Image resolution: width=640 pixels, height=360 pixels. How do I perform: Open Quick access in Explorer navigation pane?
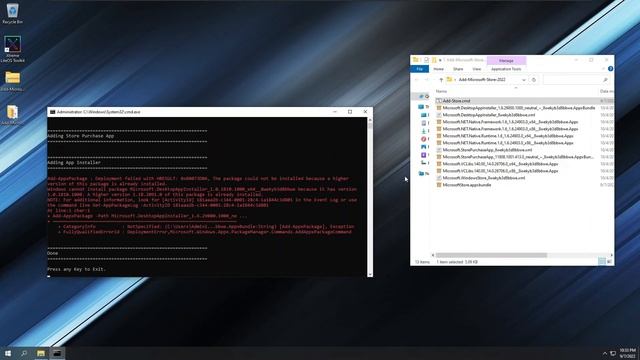click(424, 96)
